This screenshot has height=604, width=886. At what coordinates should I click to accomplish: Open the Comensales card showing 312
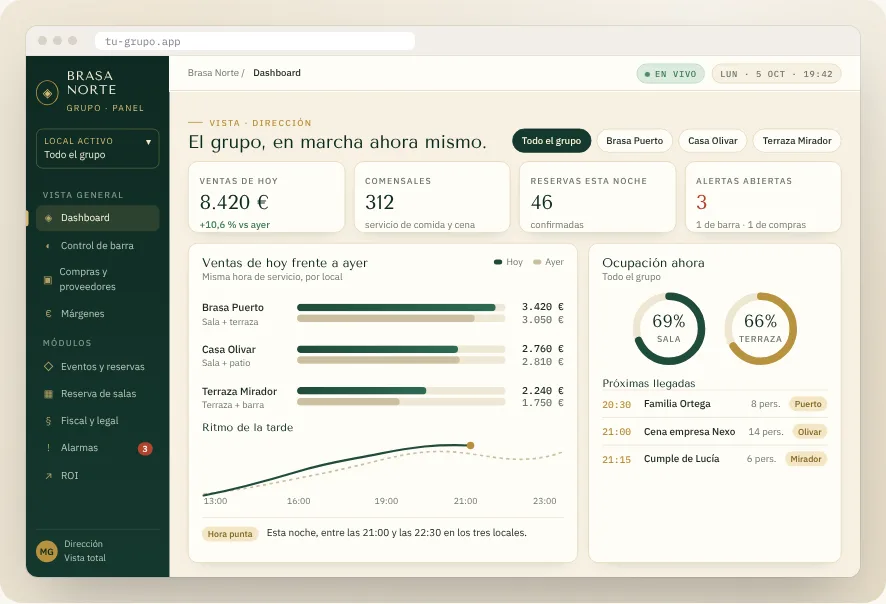(x=432, y=197)
